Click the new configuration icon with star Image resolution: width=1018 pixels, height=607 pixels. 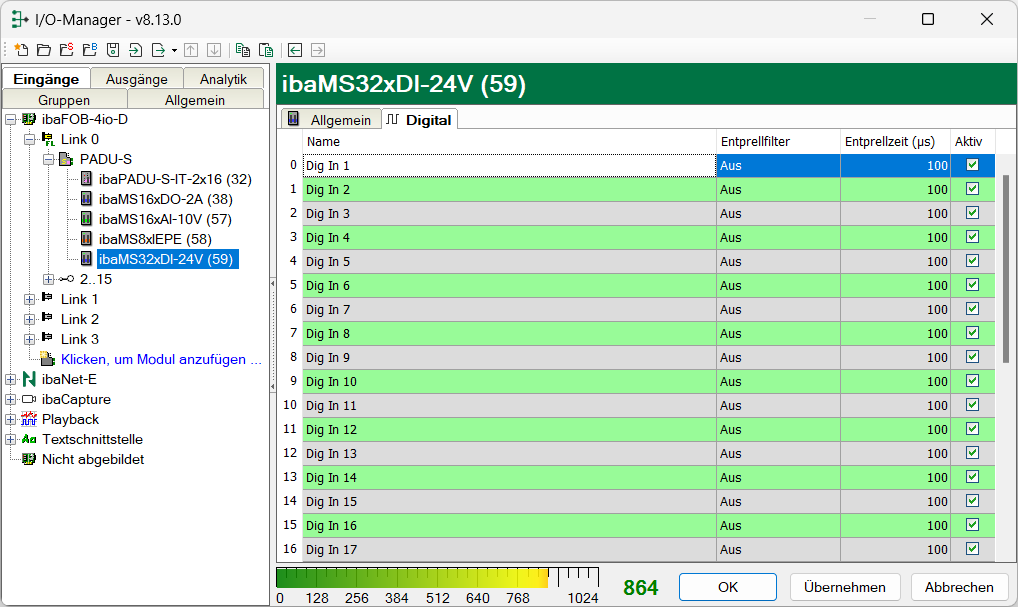click(x=21, y=49)
